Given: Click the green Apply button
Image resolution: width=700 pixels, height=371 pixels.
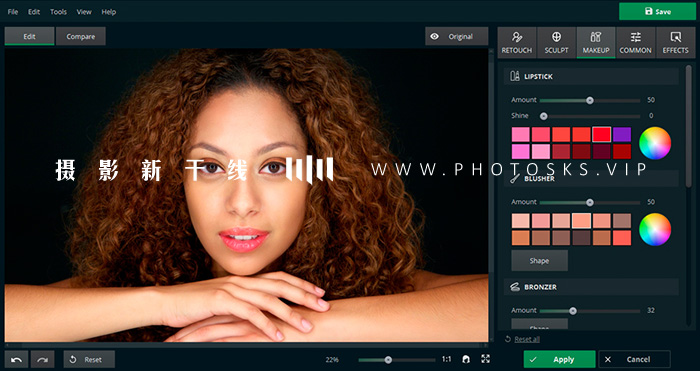Looking at the screenshot, I should coord(559,359).
